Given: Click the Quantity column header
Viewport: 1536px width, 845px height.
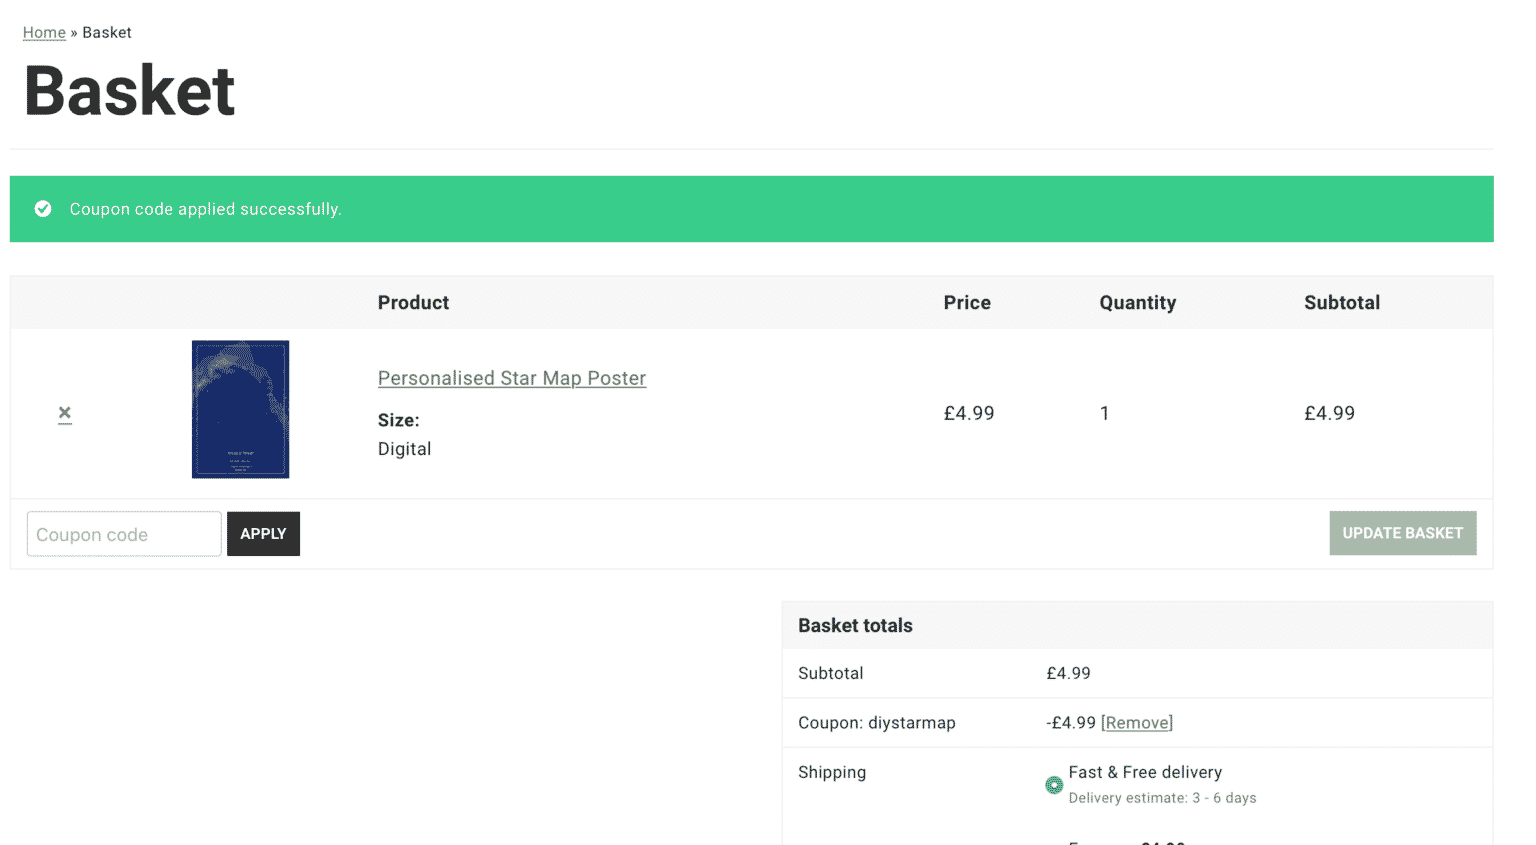Looking at the screenshot, I should 1137,303.
